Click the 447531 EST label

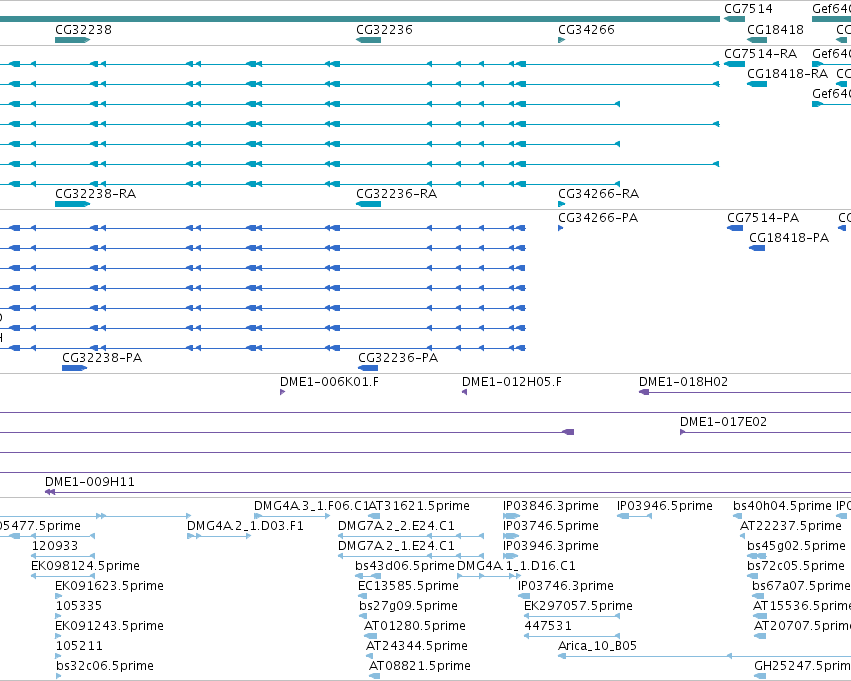(x=548, y=626)
